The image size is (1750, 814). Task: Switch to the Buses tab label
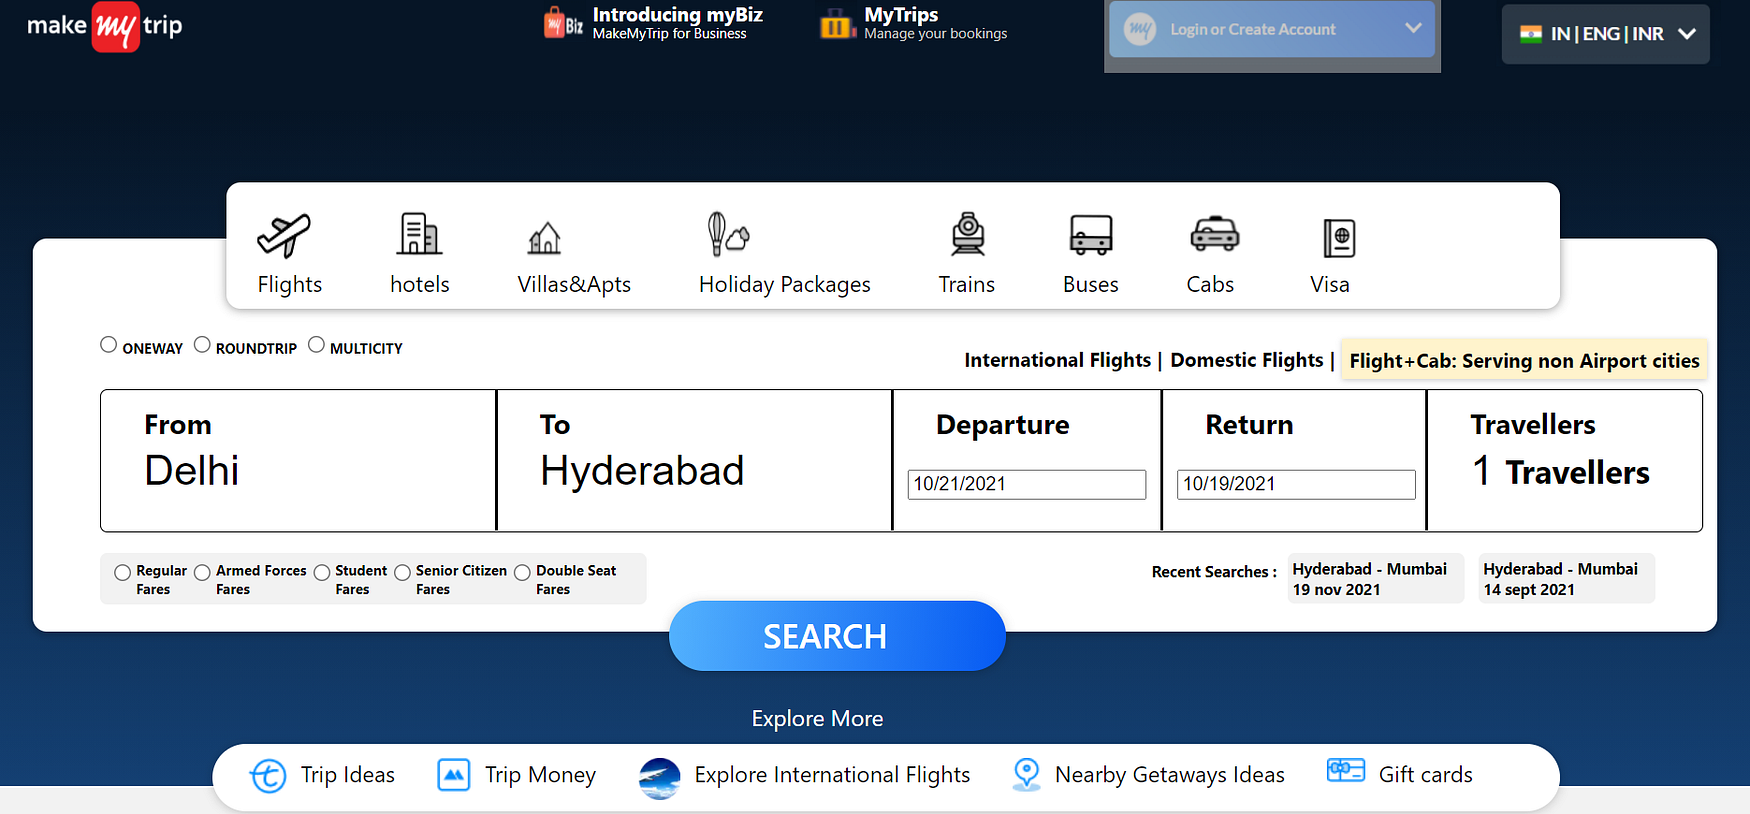point(1091,285)
